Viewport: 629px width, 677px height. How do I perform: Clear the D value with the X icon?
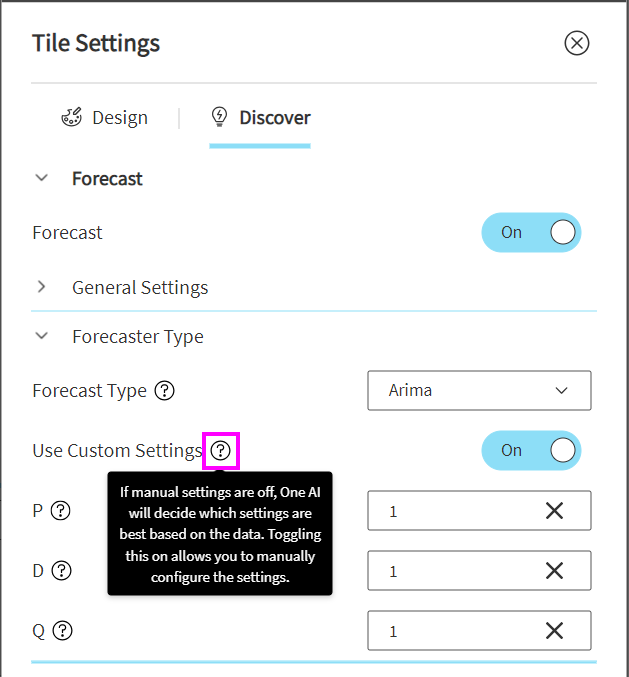click(554, 571)
